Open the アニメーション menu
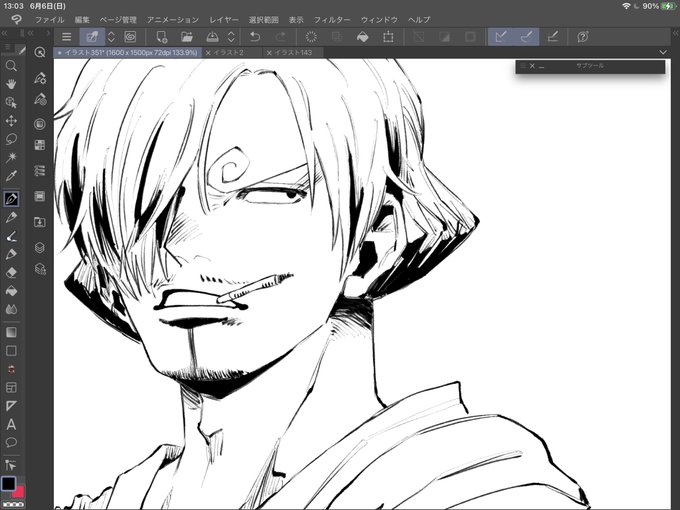 click(x=173, y=20)
